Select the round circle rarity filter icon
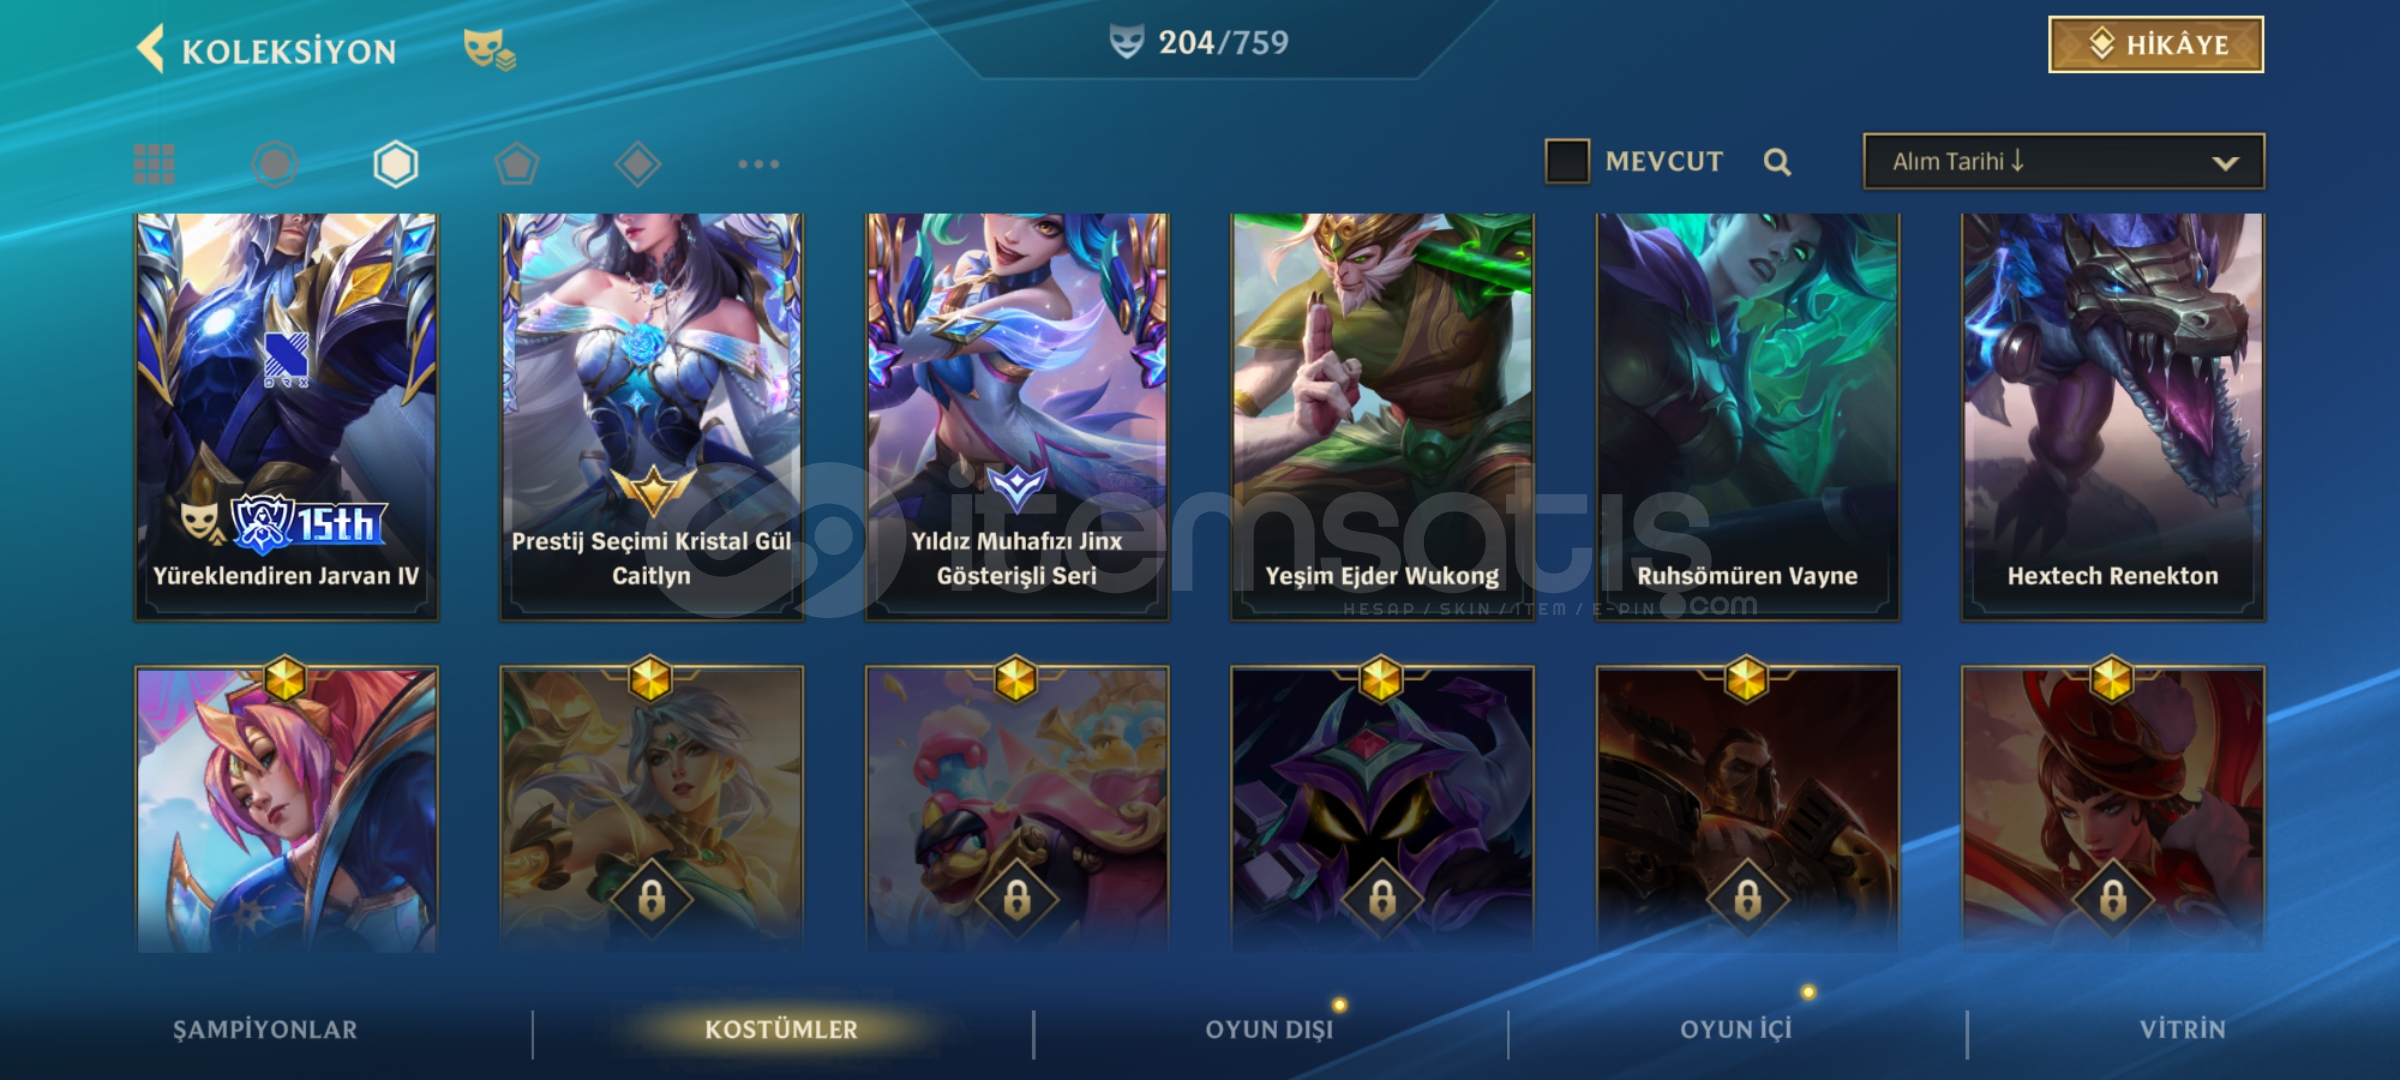The image size is (2400, 1080). click(x=275, y=164)
